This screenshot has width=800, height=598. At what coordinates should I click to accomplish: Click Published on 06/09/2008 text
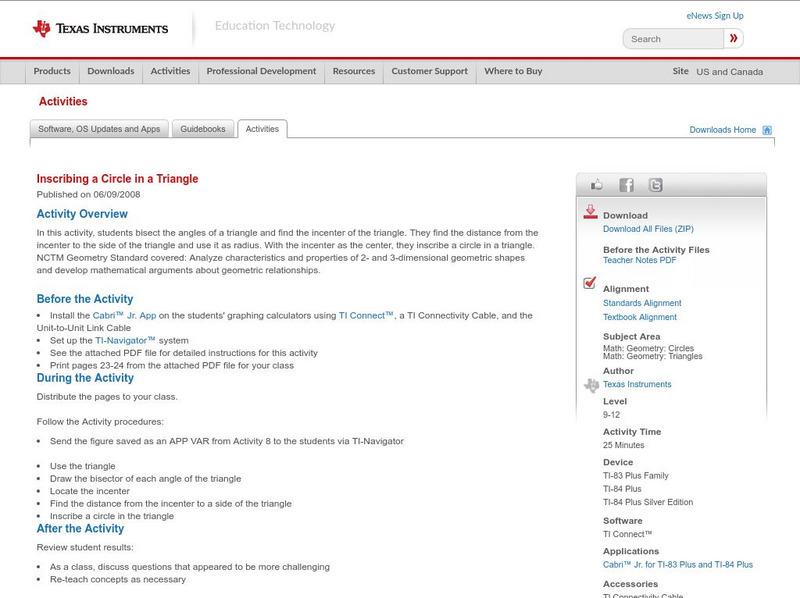click(x=88, y=194)
